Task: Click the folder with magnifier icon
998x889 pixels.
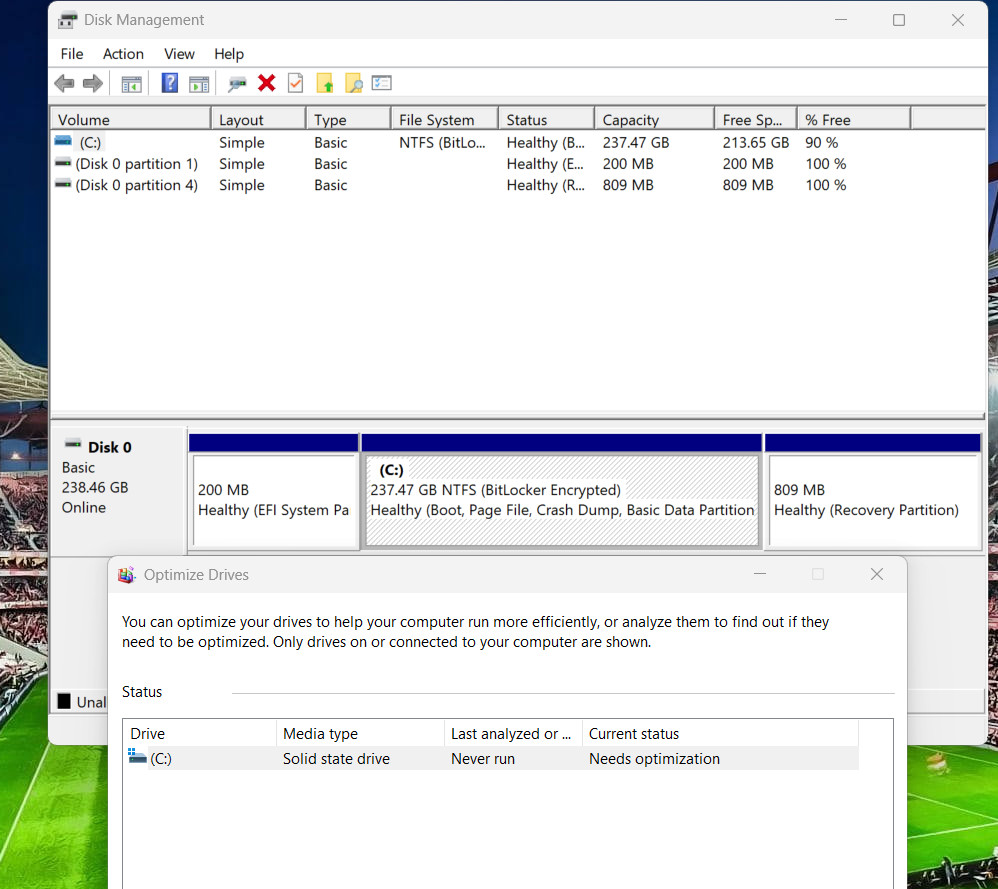Action: (x=353, y=83)
